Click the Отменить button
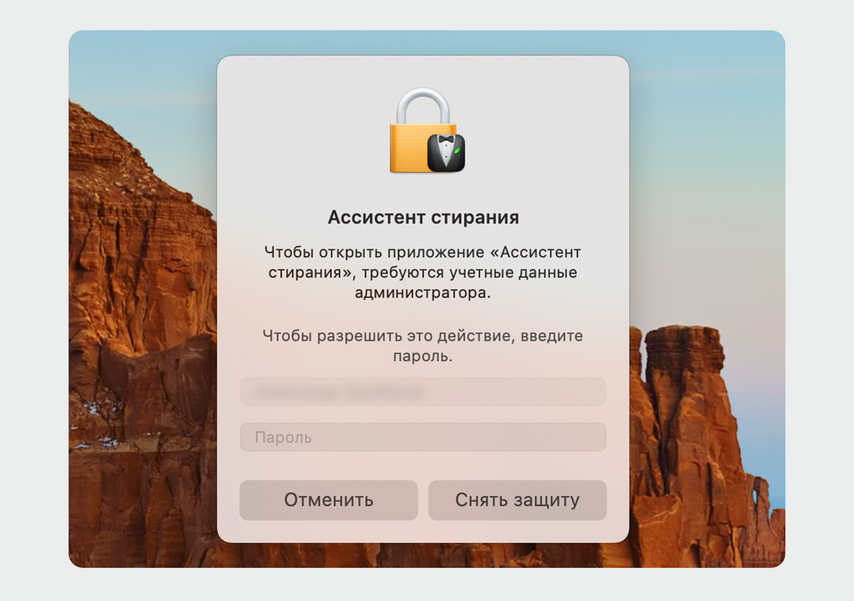 pos(328,500)
